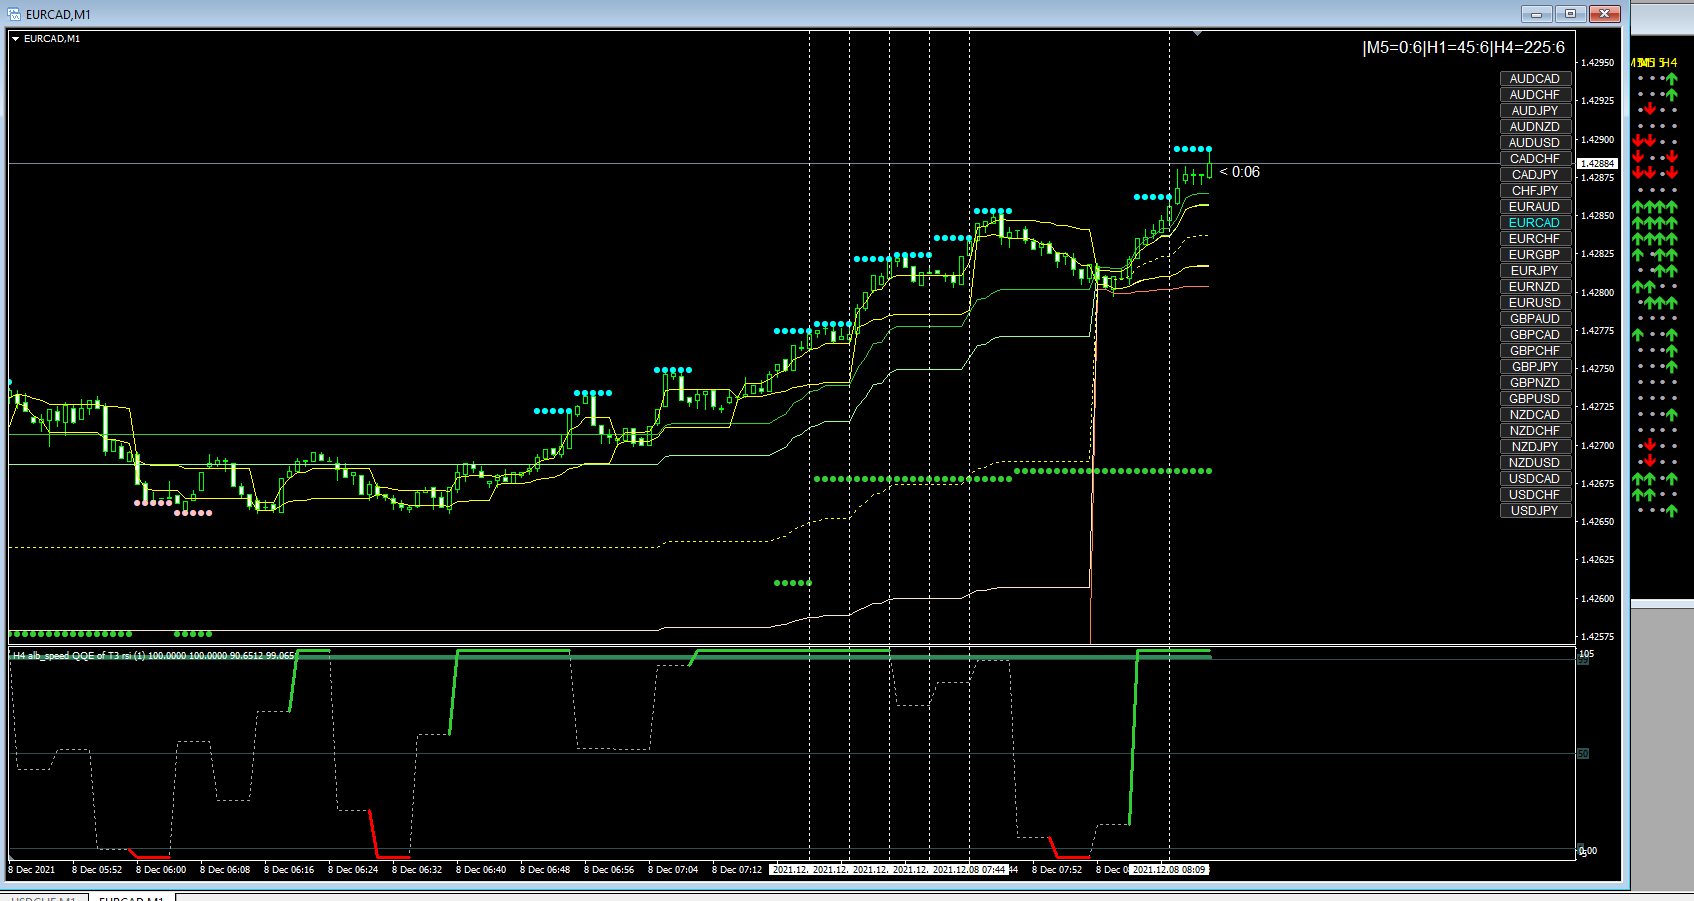1694x901 pixels.
Task: Open the USDCHF pair button
Action: pyautogui.click(x=1535, y=495)
